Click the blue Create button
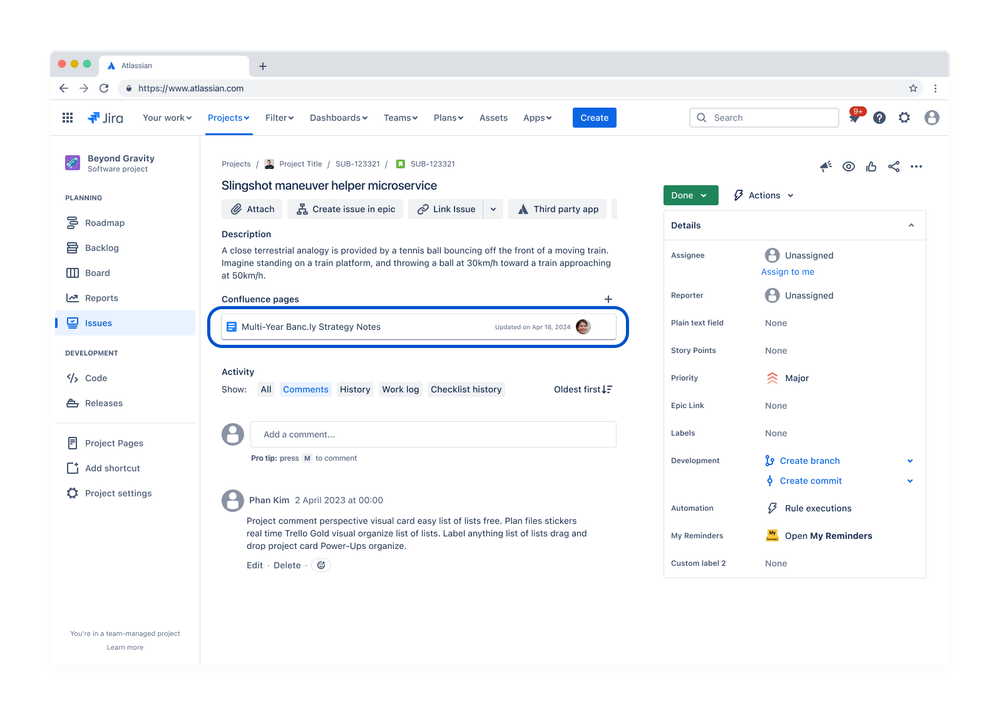 click(x=594, y=117)
